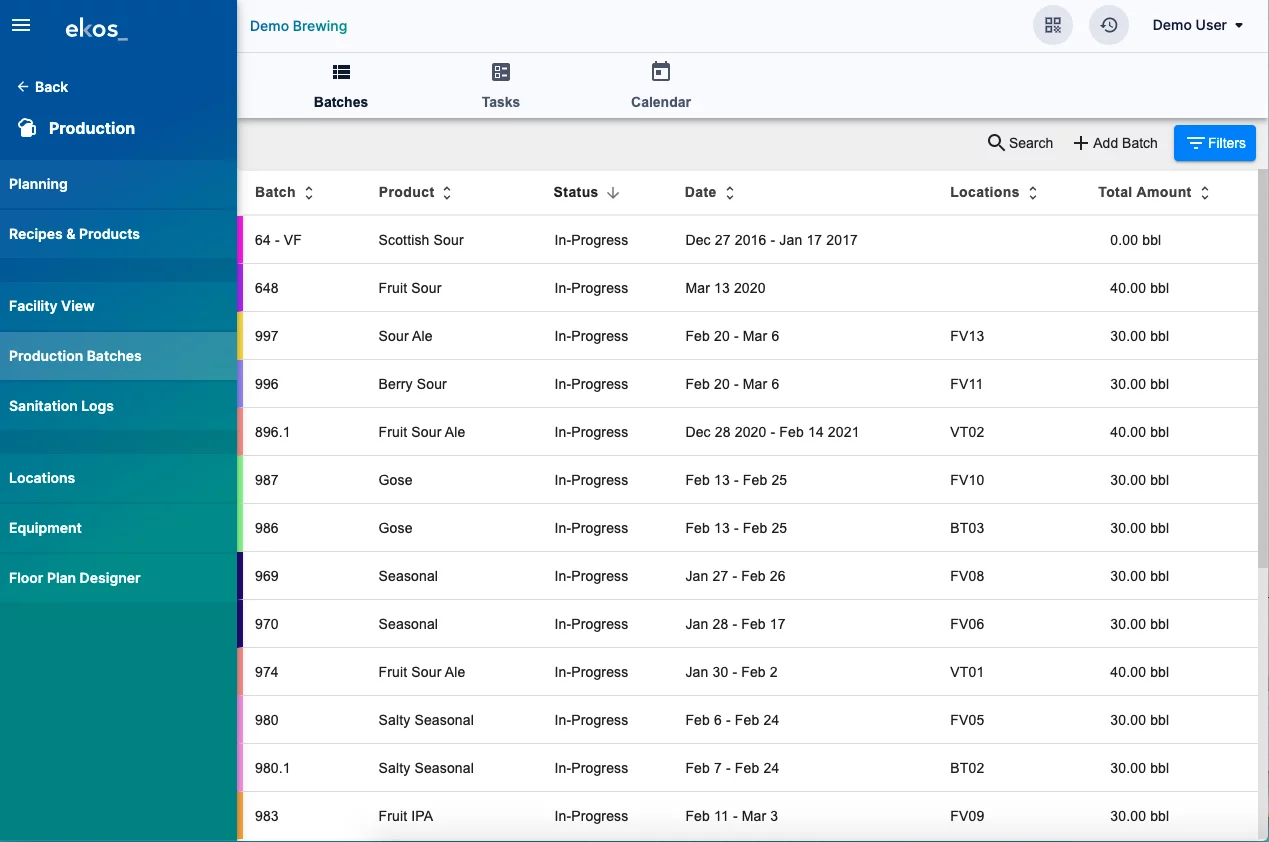Viewport: 1269px width, 842px height.
Task: Sort by the Date column arrows
Action: (730, 193)
